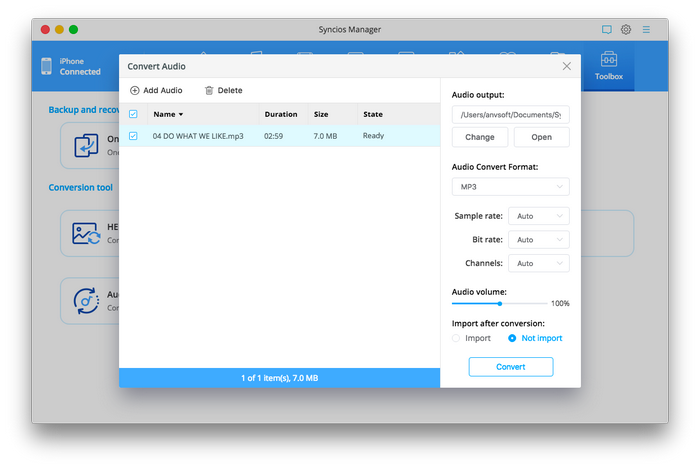Click the One-click backup icon

click(86, 145)
